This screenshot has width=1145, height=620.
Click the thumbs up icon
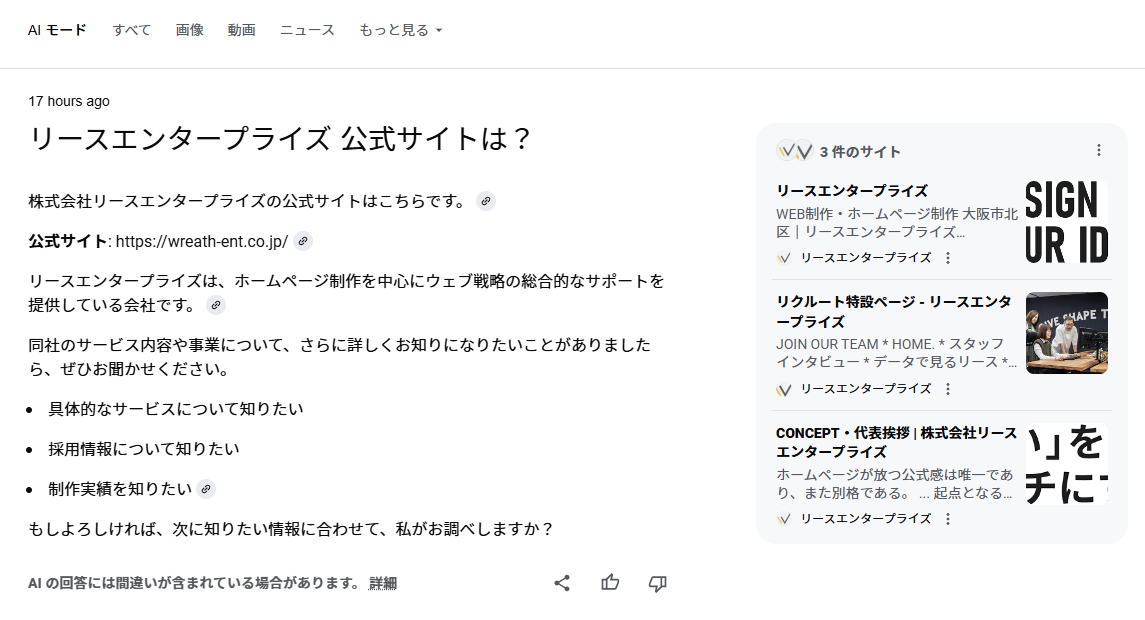[610, 583]
